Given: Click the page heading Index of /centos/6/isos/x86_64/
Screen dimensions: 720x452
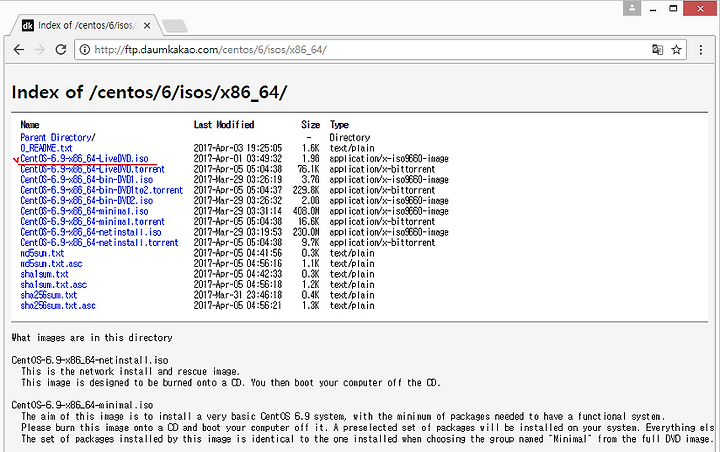Looking at the screenshot, I should coord(149,92).
